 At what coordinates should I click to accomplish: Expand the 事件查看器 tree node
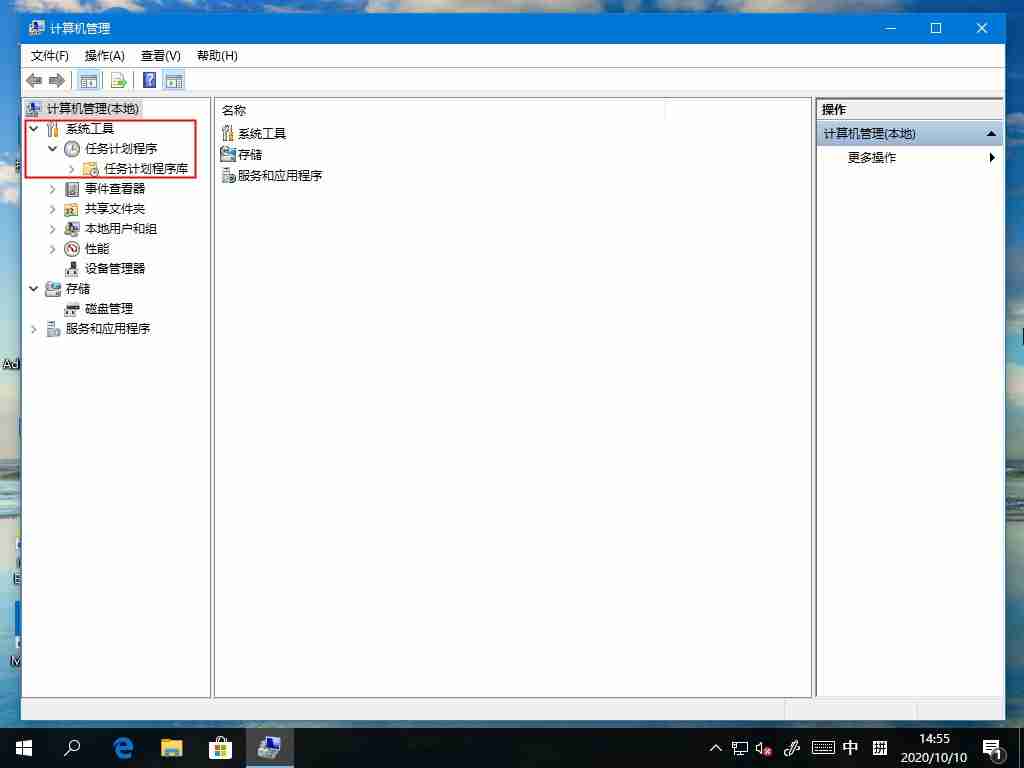52,188
